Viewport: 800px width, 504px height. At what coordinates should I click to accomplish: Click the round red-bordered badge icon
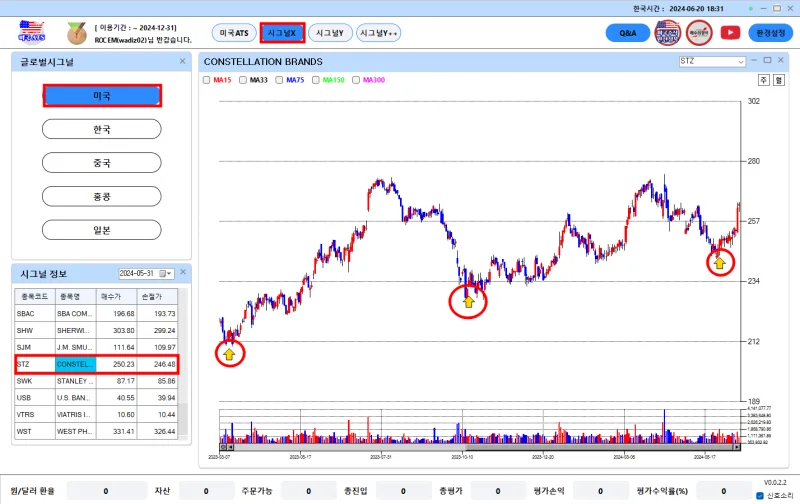[x=699, y=33]
